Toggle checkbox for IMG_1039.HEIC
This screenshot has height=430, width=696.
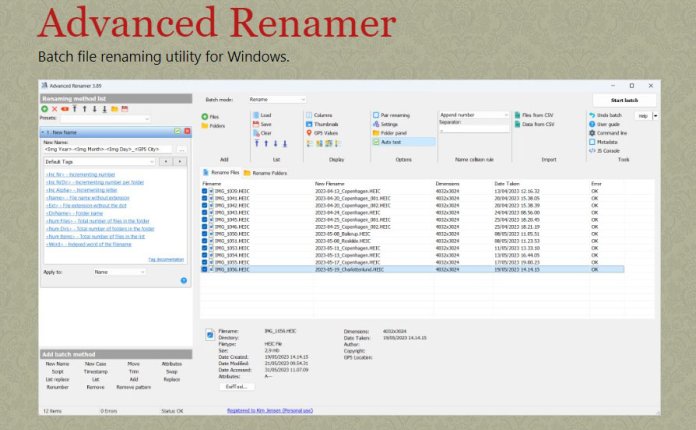coord(206,190)
